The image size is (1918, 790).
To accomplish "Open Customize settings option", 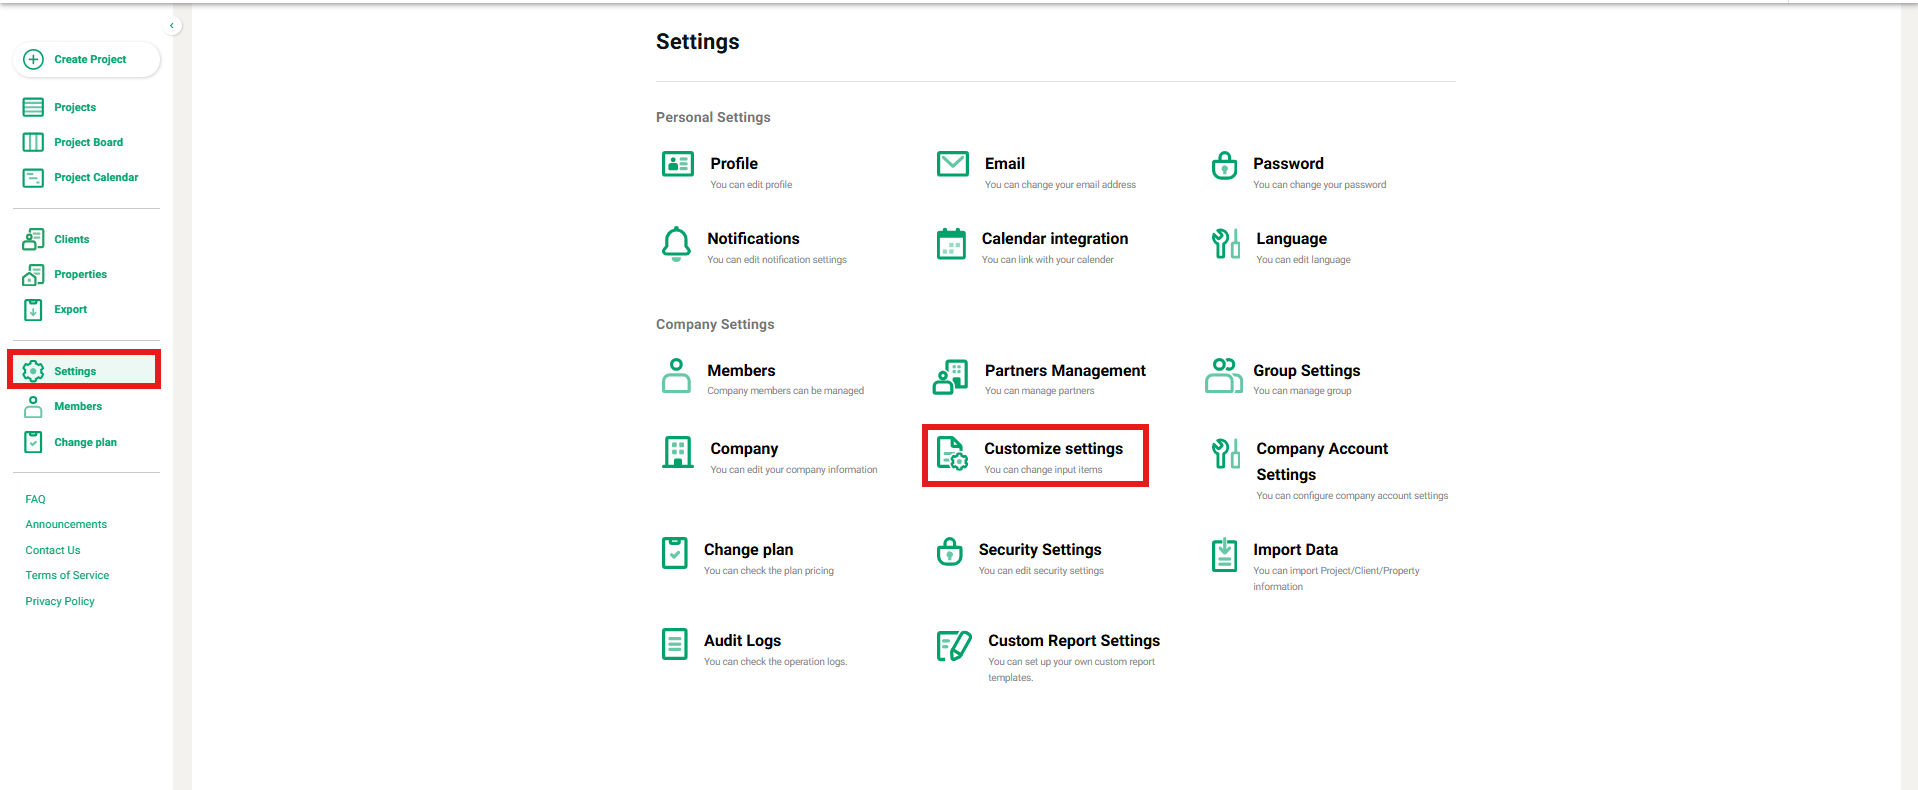I will [x=1052, y=449].
